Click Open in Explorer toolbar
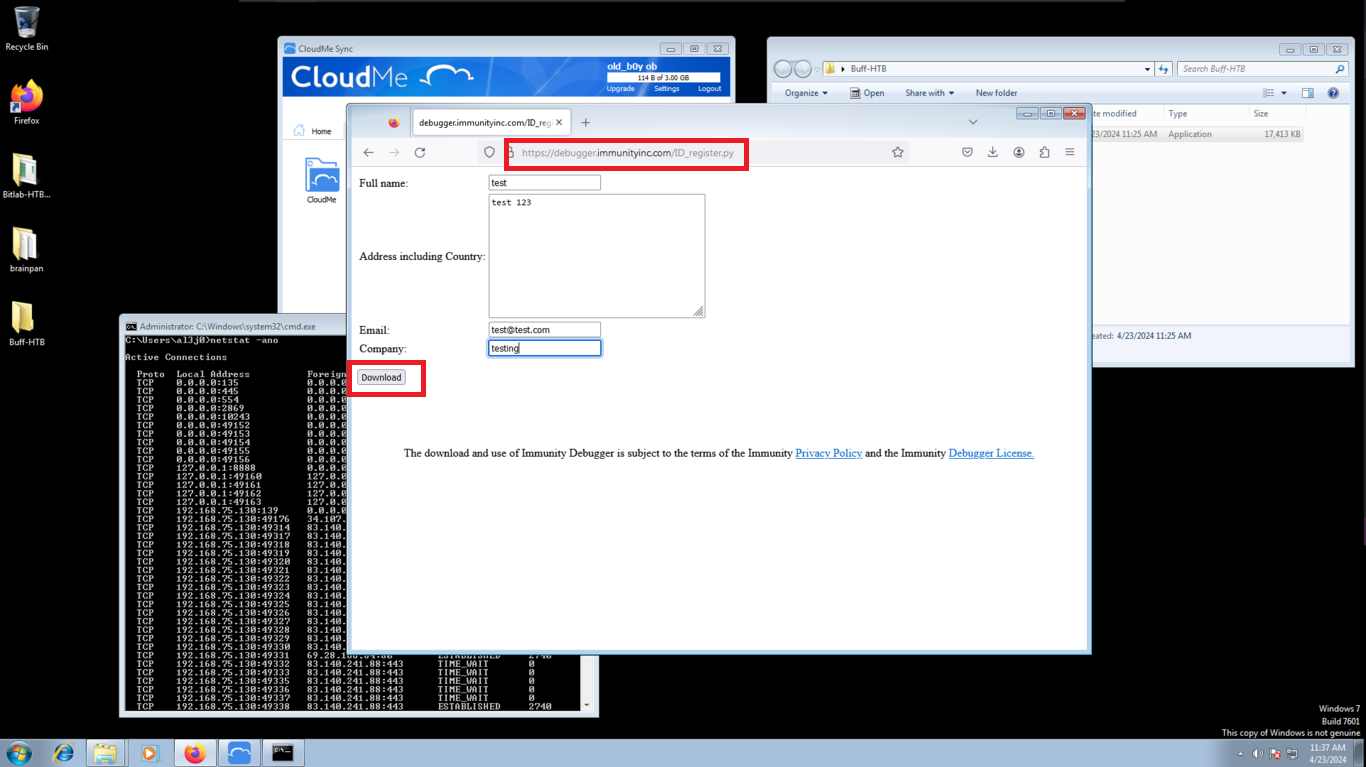The image size is (1366, 767). [x=867, y=93]
